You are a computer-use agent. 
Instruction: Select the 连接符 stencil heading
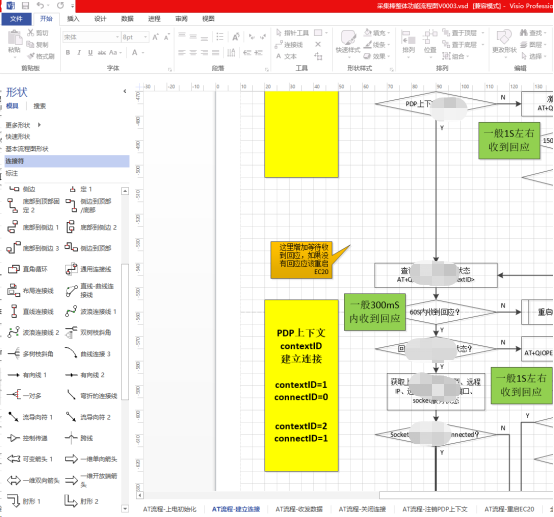click(67, 161)
